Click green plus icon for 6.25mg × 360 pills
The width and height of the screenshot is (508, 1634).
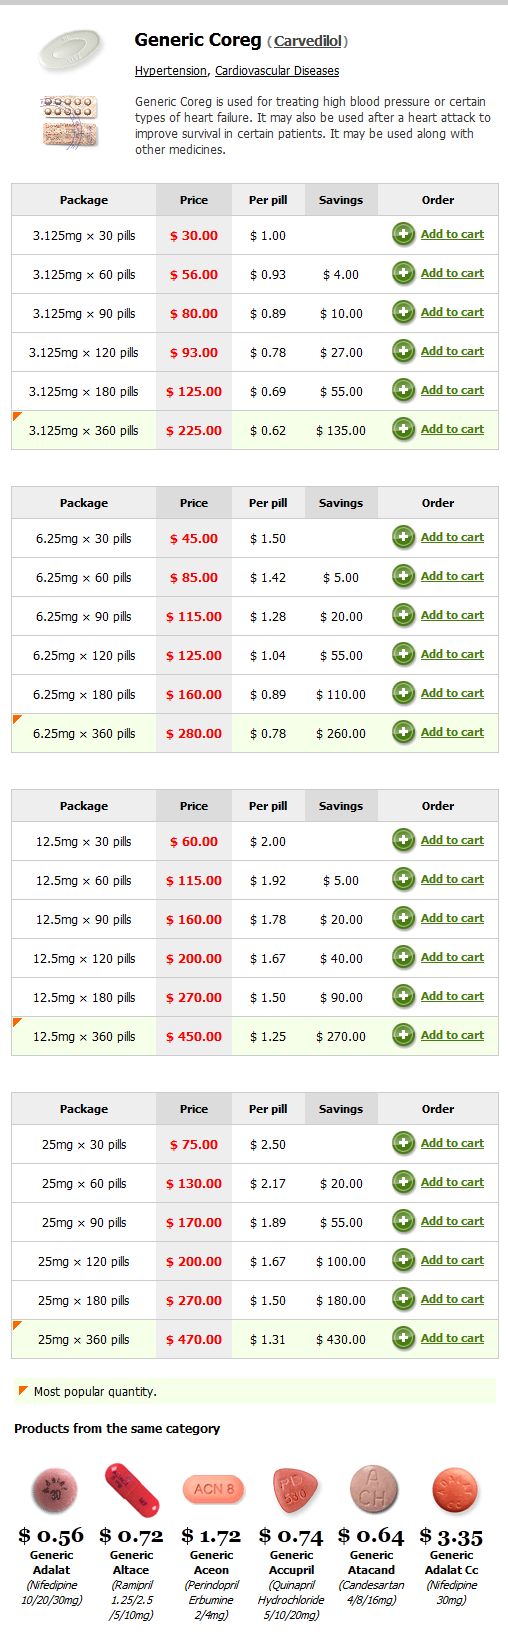point(403,733)
